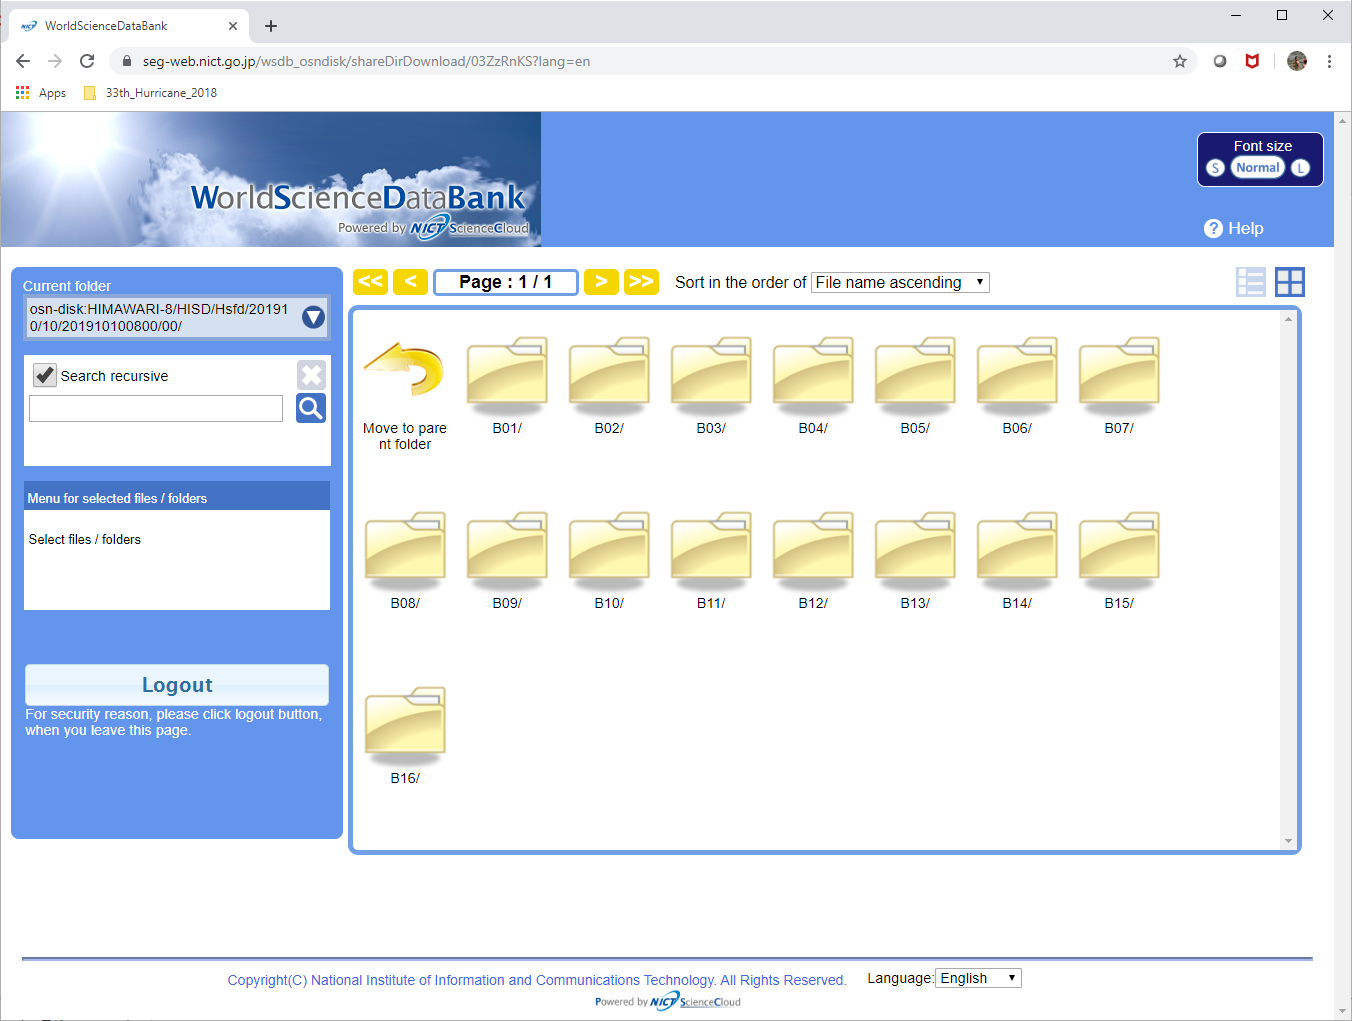Viewport: 1352px width, 1021px height.
Task: Open the B14/ folder
Action: pyautogui.click(x=1017, y=552)
